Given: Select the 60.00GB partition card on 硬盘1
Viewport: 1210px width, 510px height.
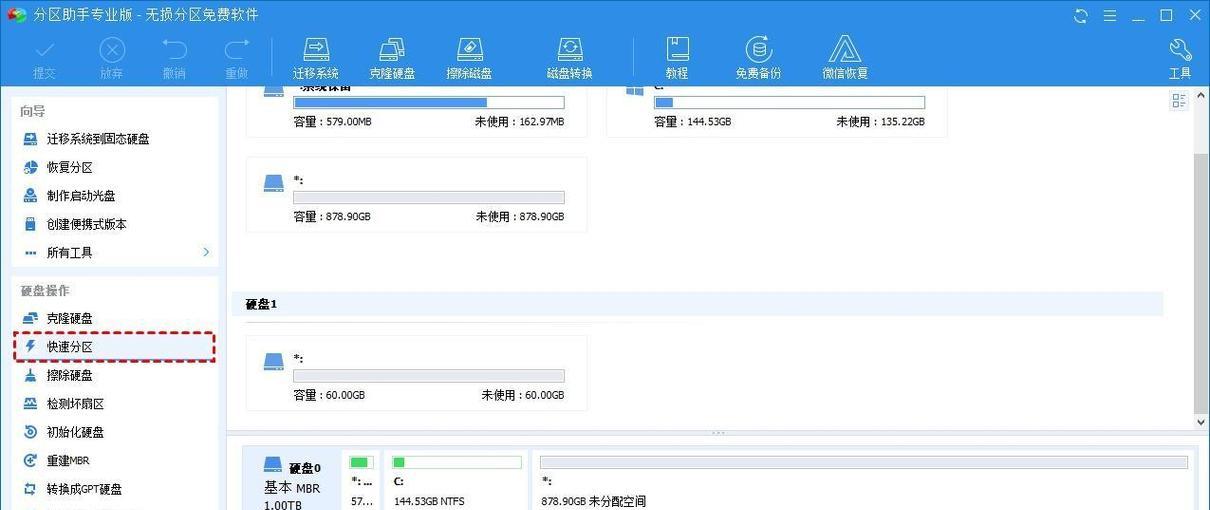Looking at the screenshot, I should tap(416, 372).
